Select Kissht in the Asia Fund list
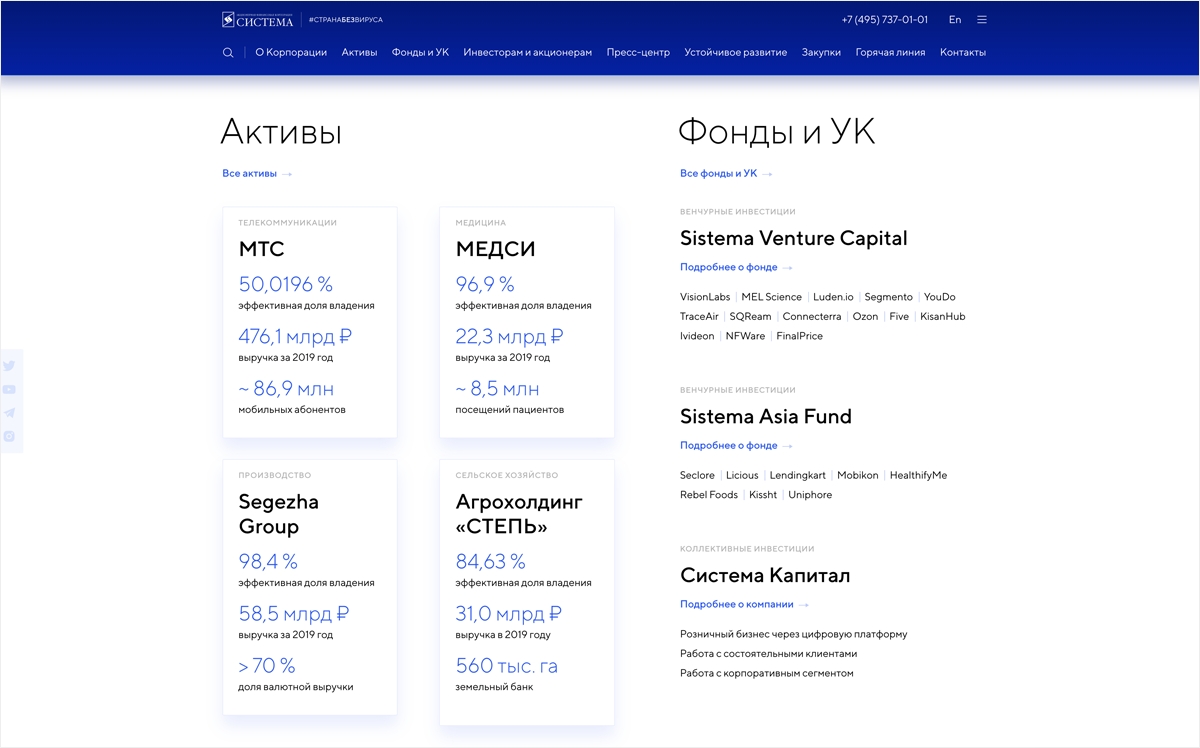Screen dimensions: 1200x748 (x=763, y=496)
